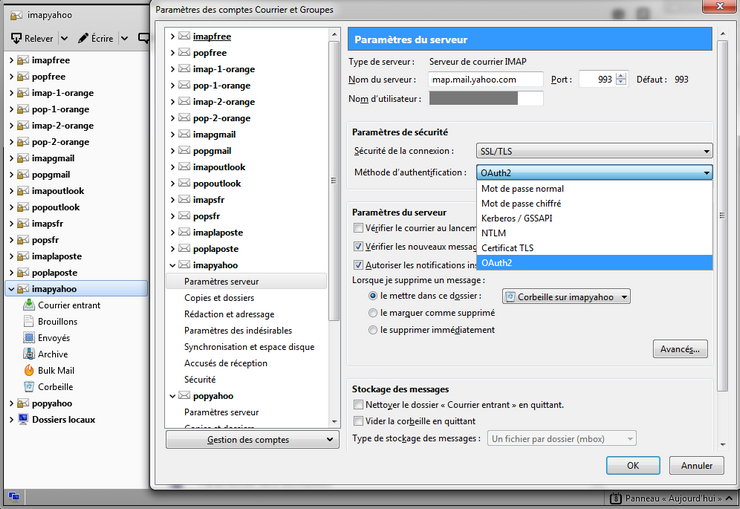Screen dimensions: 740x509
Task: Open Paramètres des indésirables under imapyahoo
Action: point(238,330)
